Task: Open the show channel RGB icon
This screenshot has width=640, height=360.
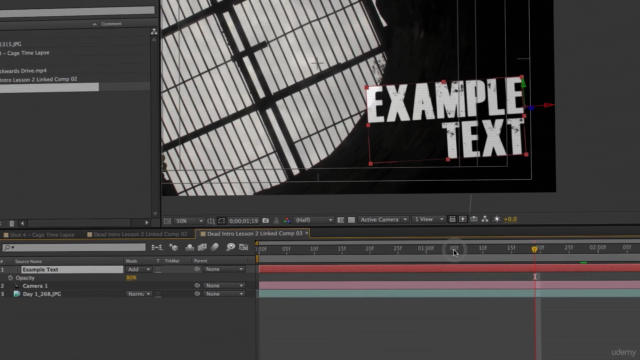Action: (287, 220)
